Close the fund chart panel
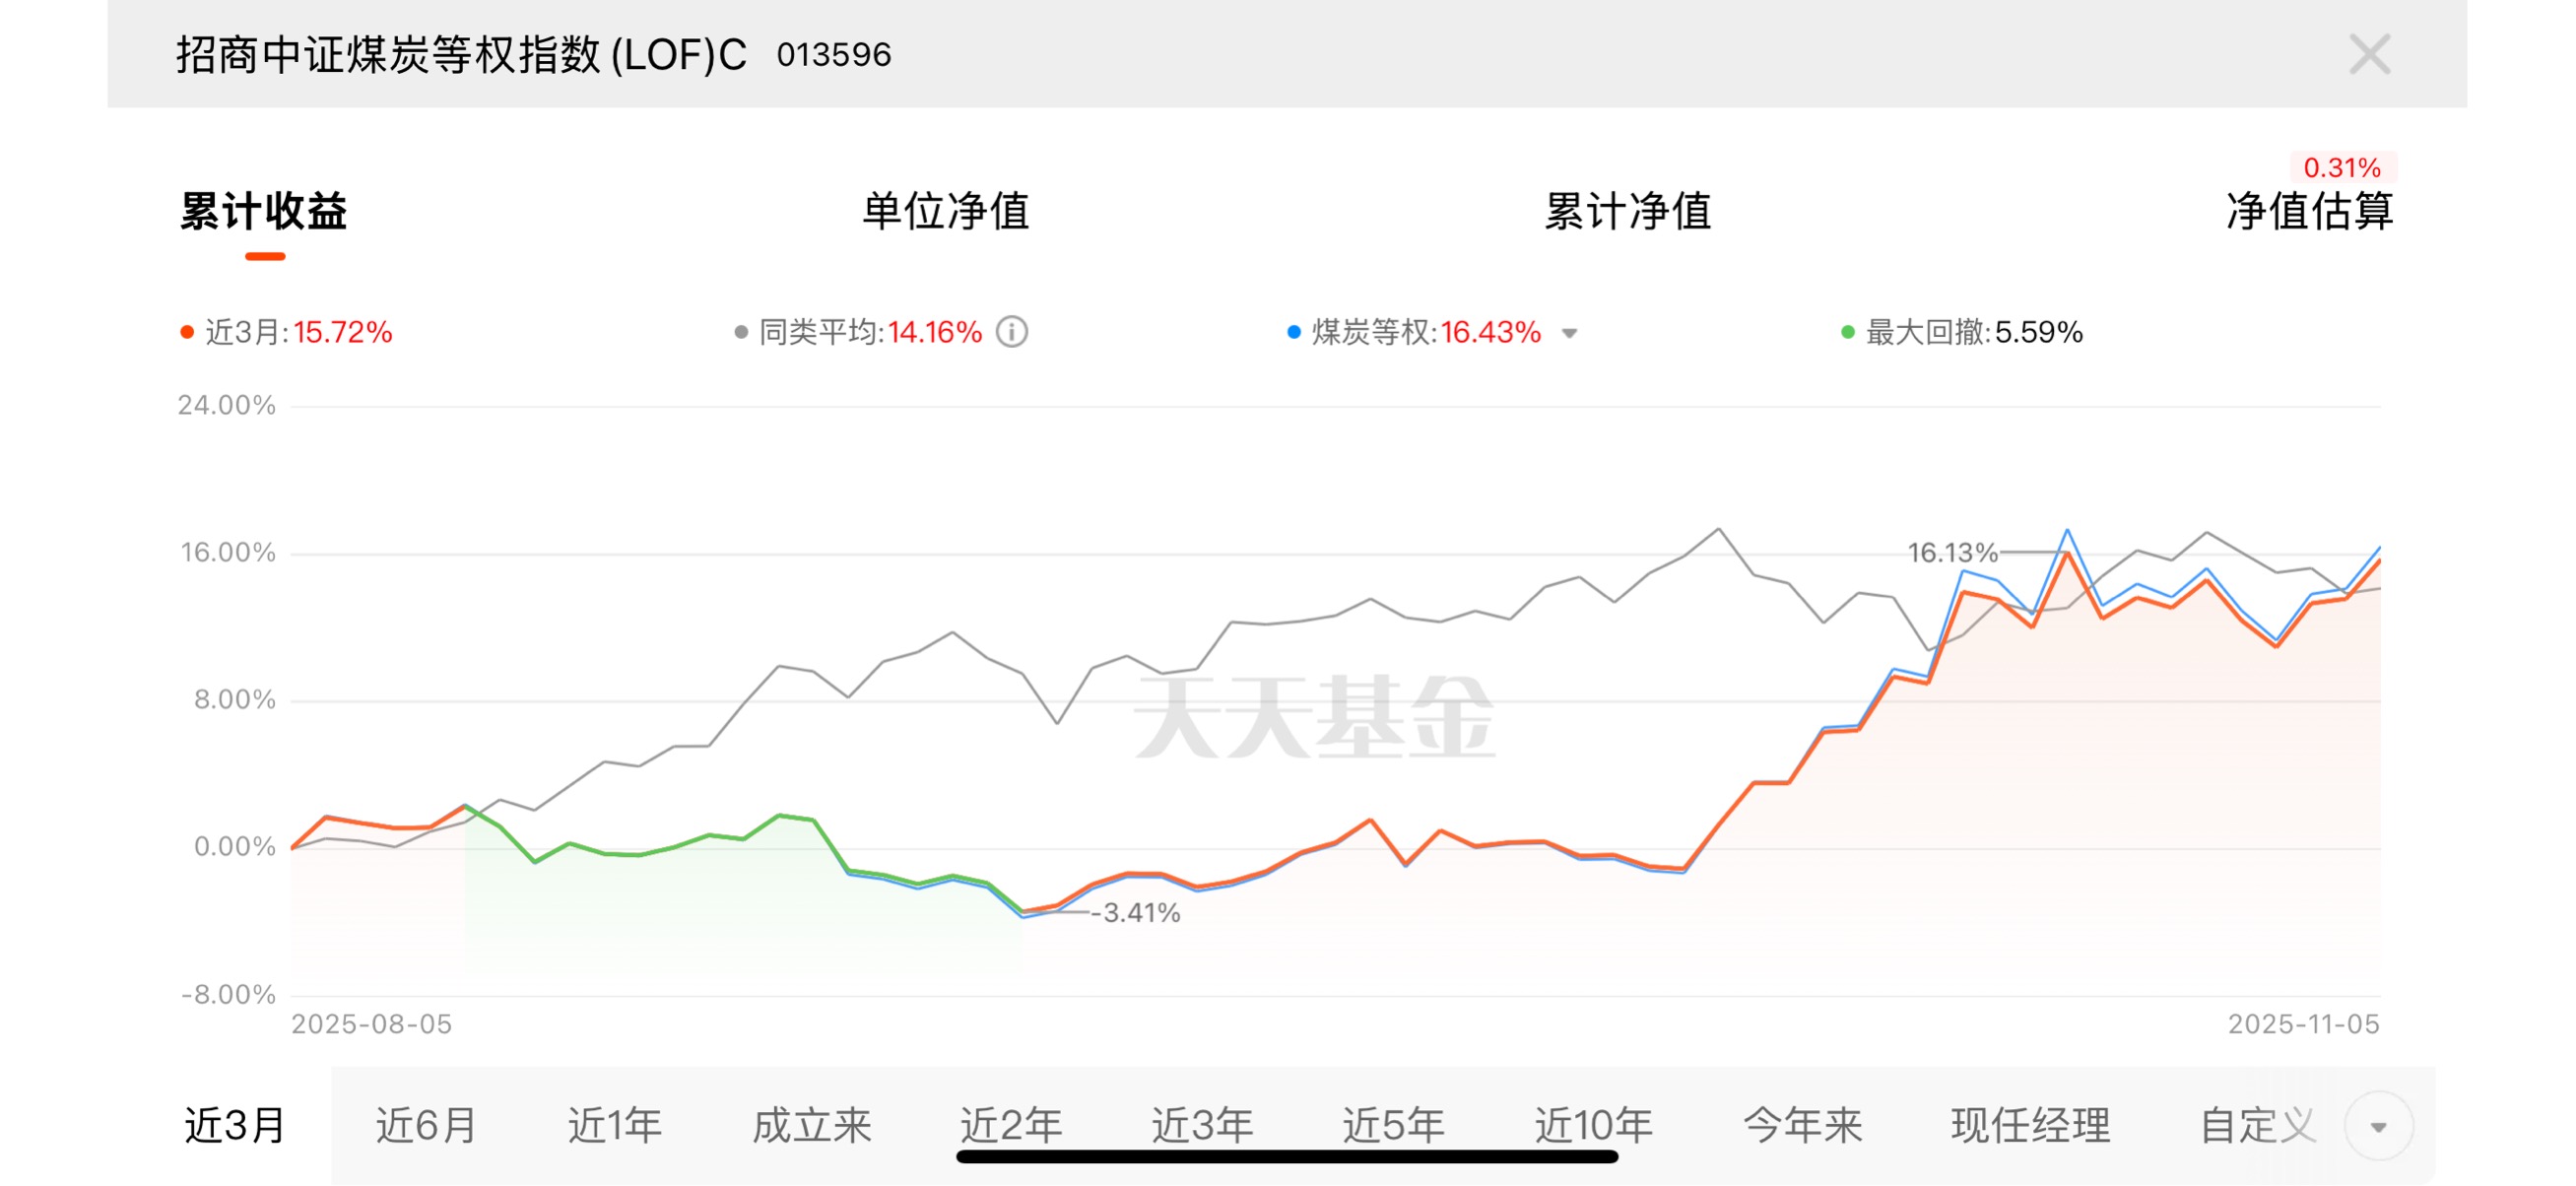Screen dimensions: 2576x1186 click(x=2368, y=54)
